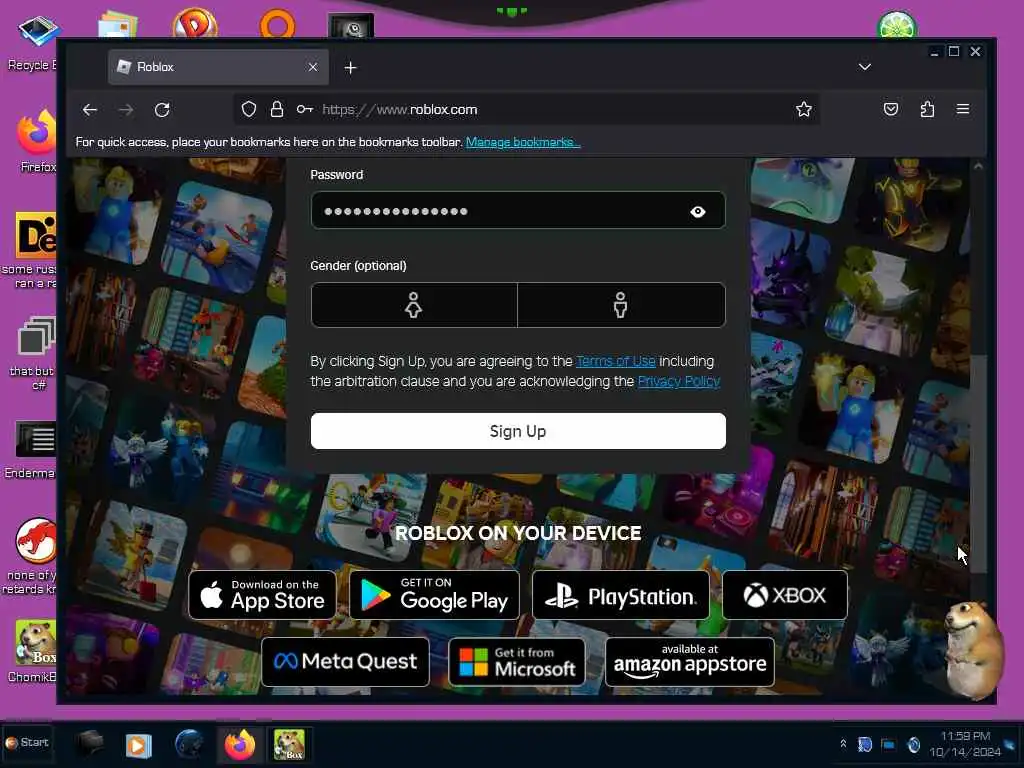Select the Enderman desktop file icon
Screen dimensions: 1024x768
[31, 450]
